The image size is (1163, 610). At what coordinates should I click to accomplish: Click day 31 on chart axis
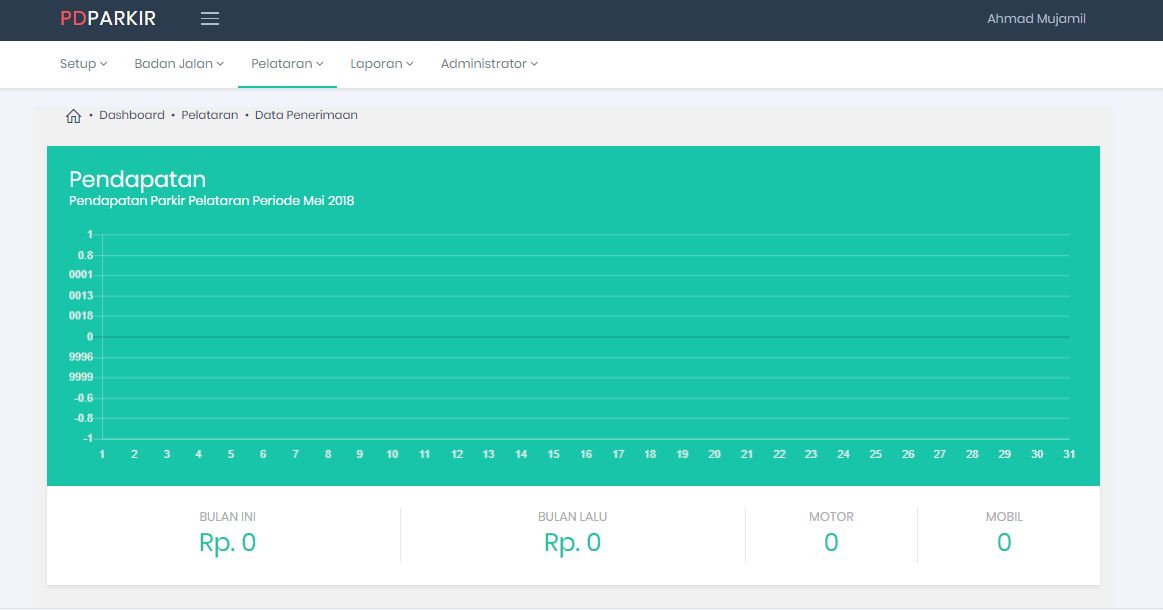tap(1069, 454)
